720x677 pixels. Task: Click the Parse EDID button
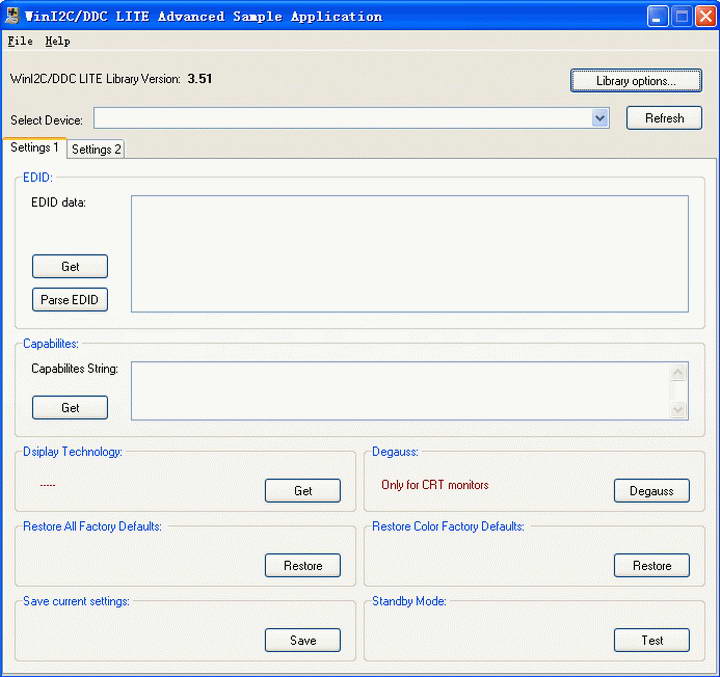(x=70, y=299)
